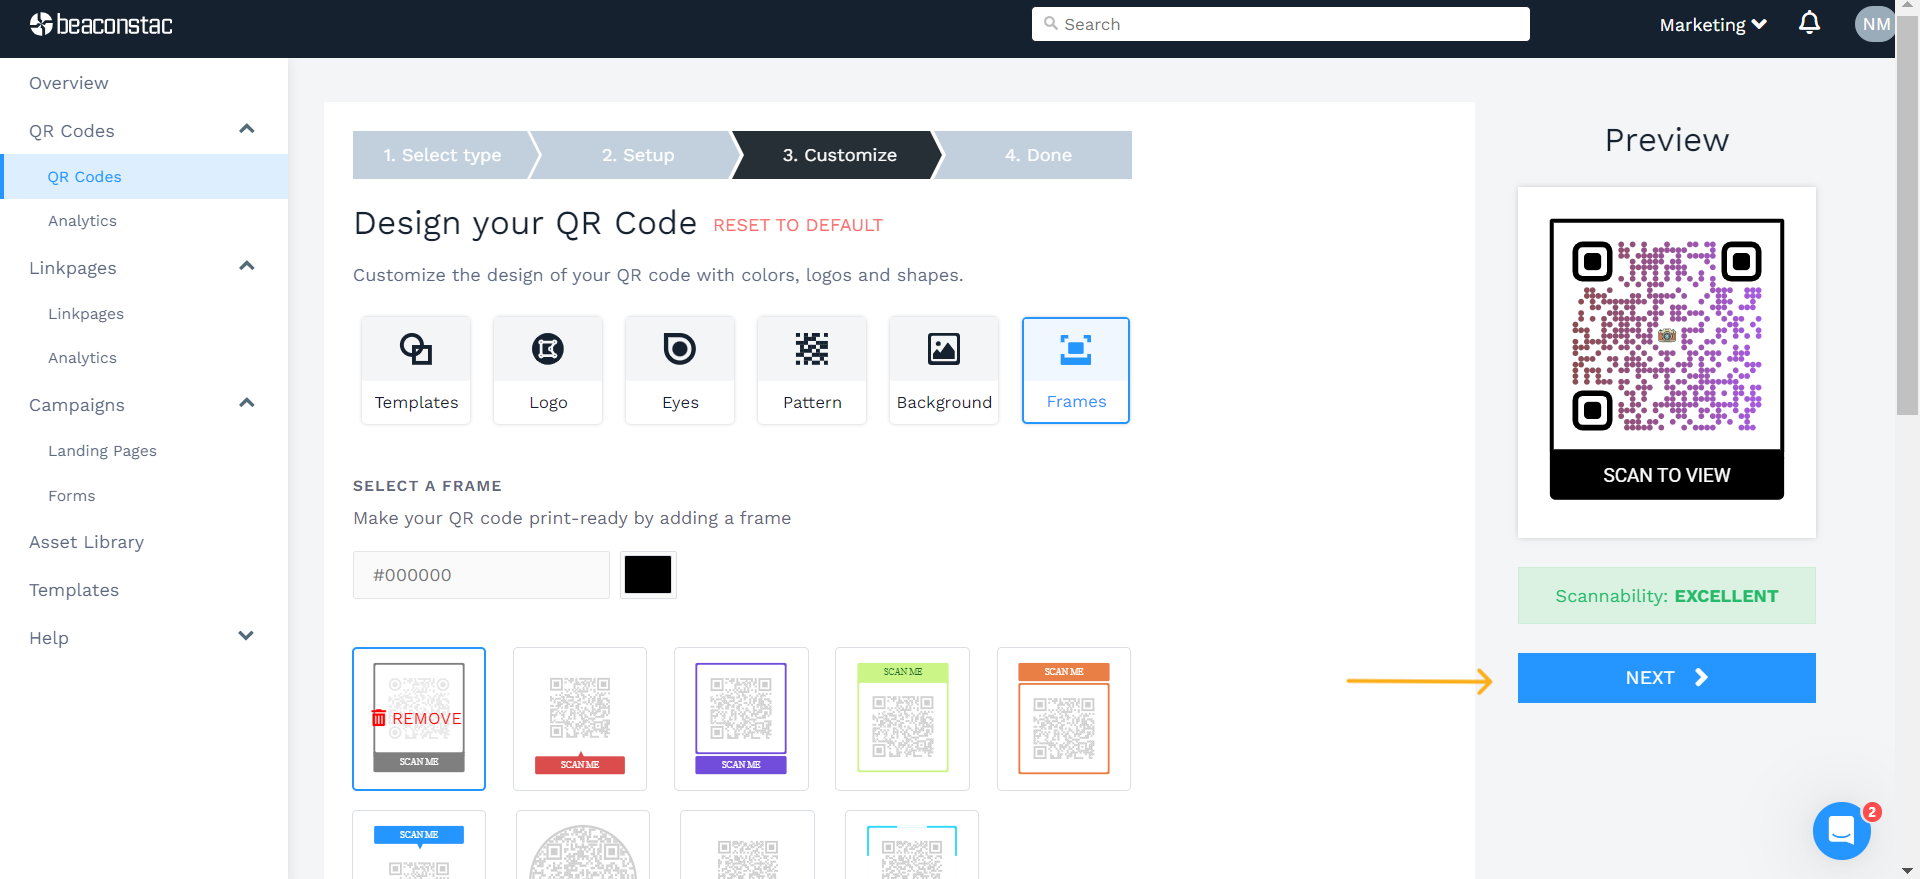The height and width of the screenshot is (879, 1920).
Task: Select the circular frame thumbnail
Action: tap(583, 846)
